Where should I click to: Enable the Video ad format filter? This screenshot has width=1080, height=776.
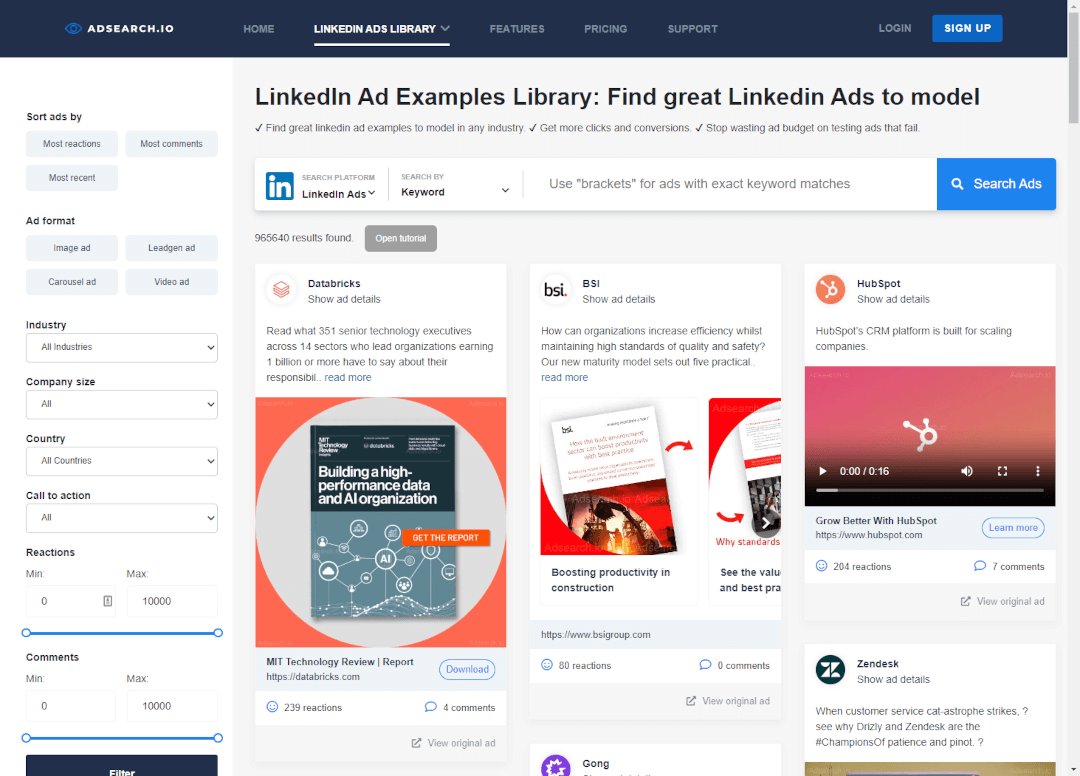click(171, 281)
